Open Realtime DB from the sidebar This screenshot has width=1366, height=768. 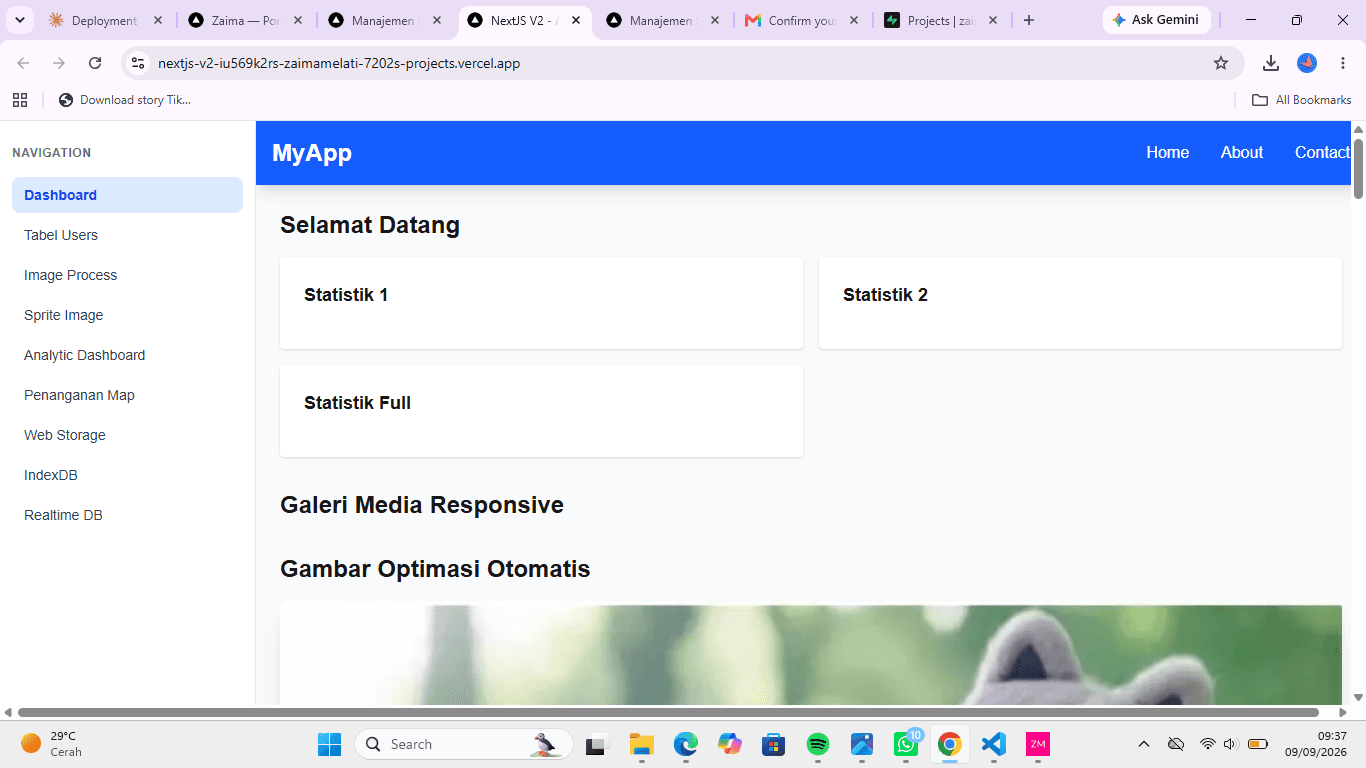pos(127,515)
